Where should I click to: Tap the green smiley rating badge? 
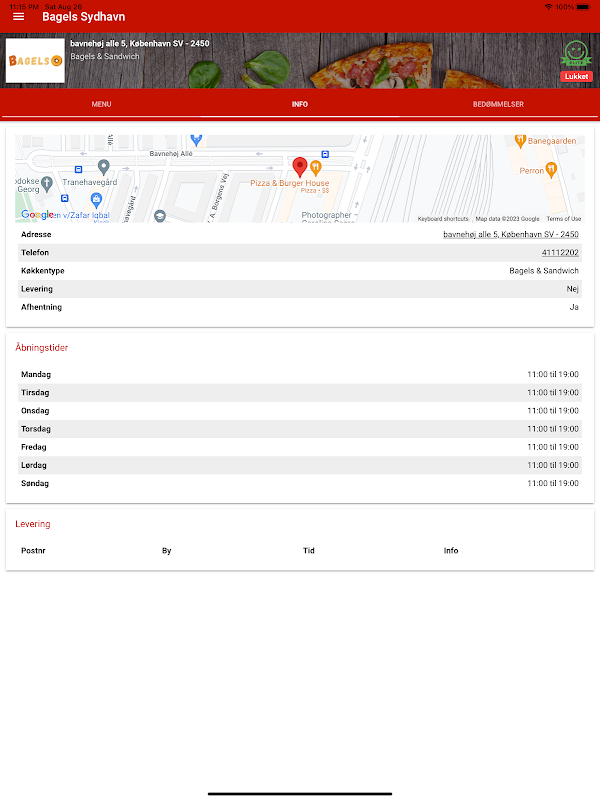[x=577, y=54]
